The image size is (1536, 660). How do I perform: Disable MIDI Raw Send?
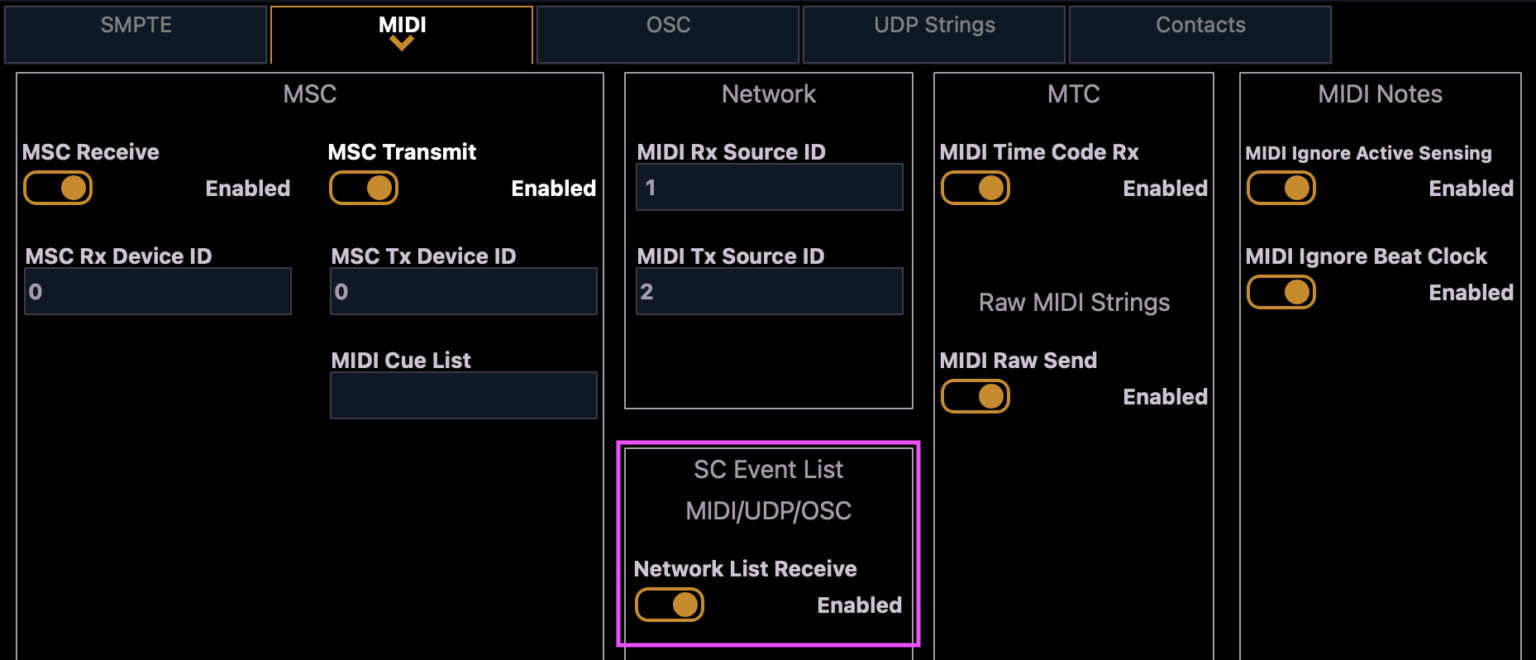(x=975, y=396)
